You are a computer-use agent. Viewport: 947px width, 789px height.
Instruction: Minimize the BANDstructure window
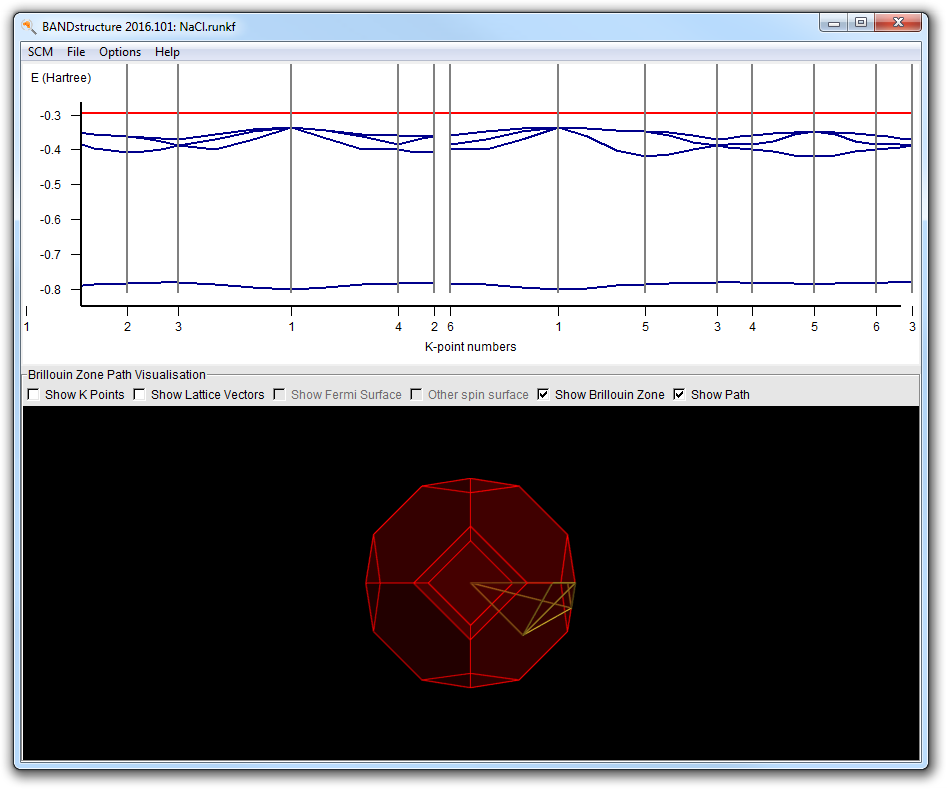(x=834, y=23)
